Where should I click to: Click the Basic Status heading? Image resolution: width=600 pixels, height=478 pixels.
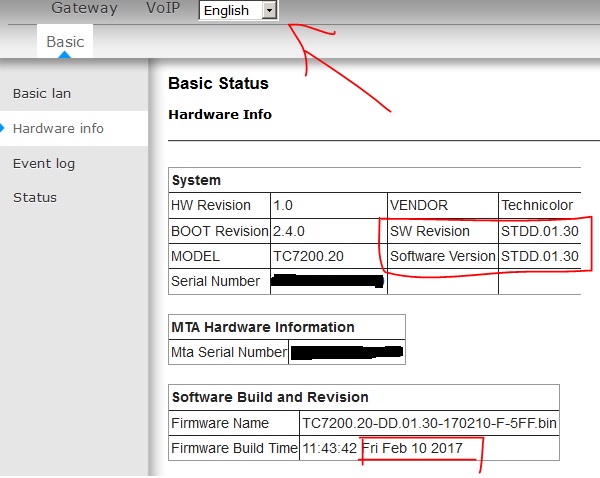[218, 84]
